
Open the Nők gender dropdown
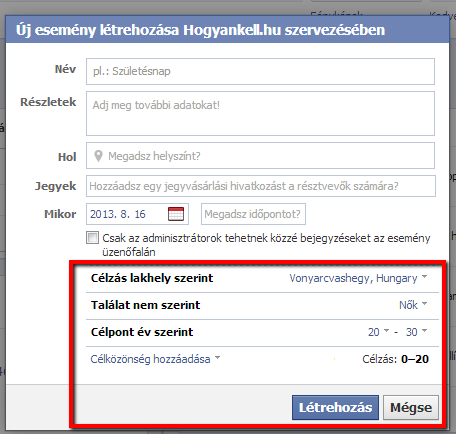[x=413, y=305]
